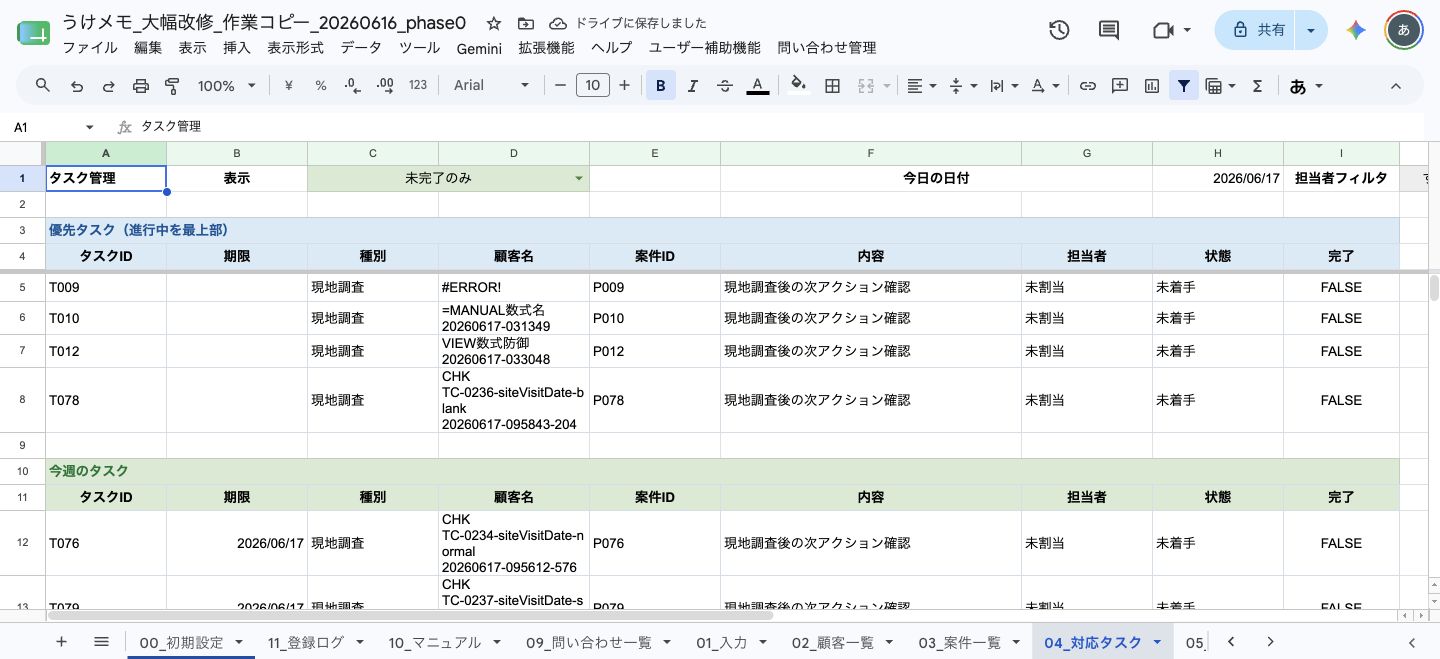Insert chart using toolbar icon
Image resolution: width=1440 pixels, height=659 pixels.
1152,86
